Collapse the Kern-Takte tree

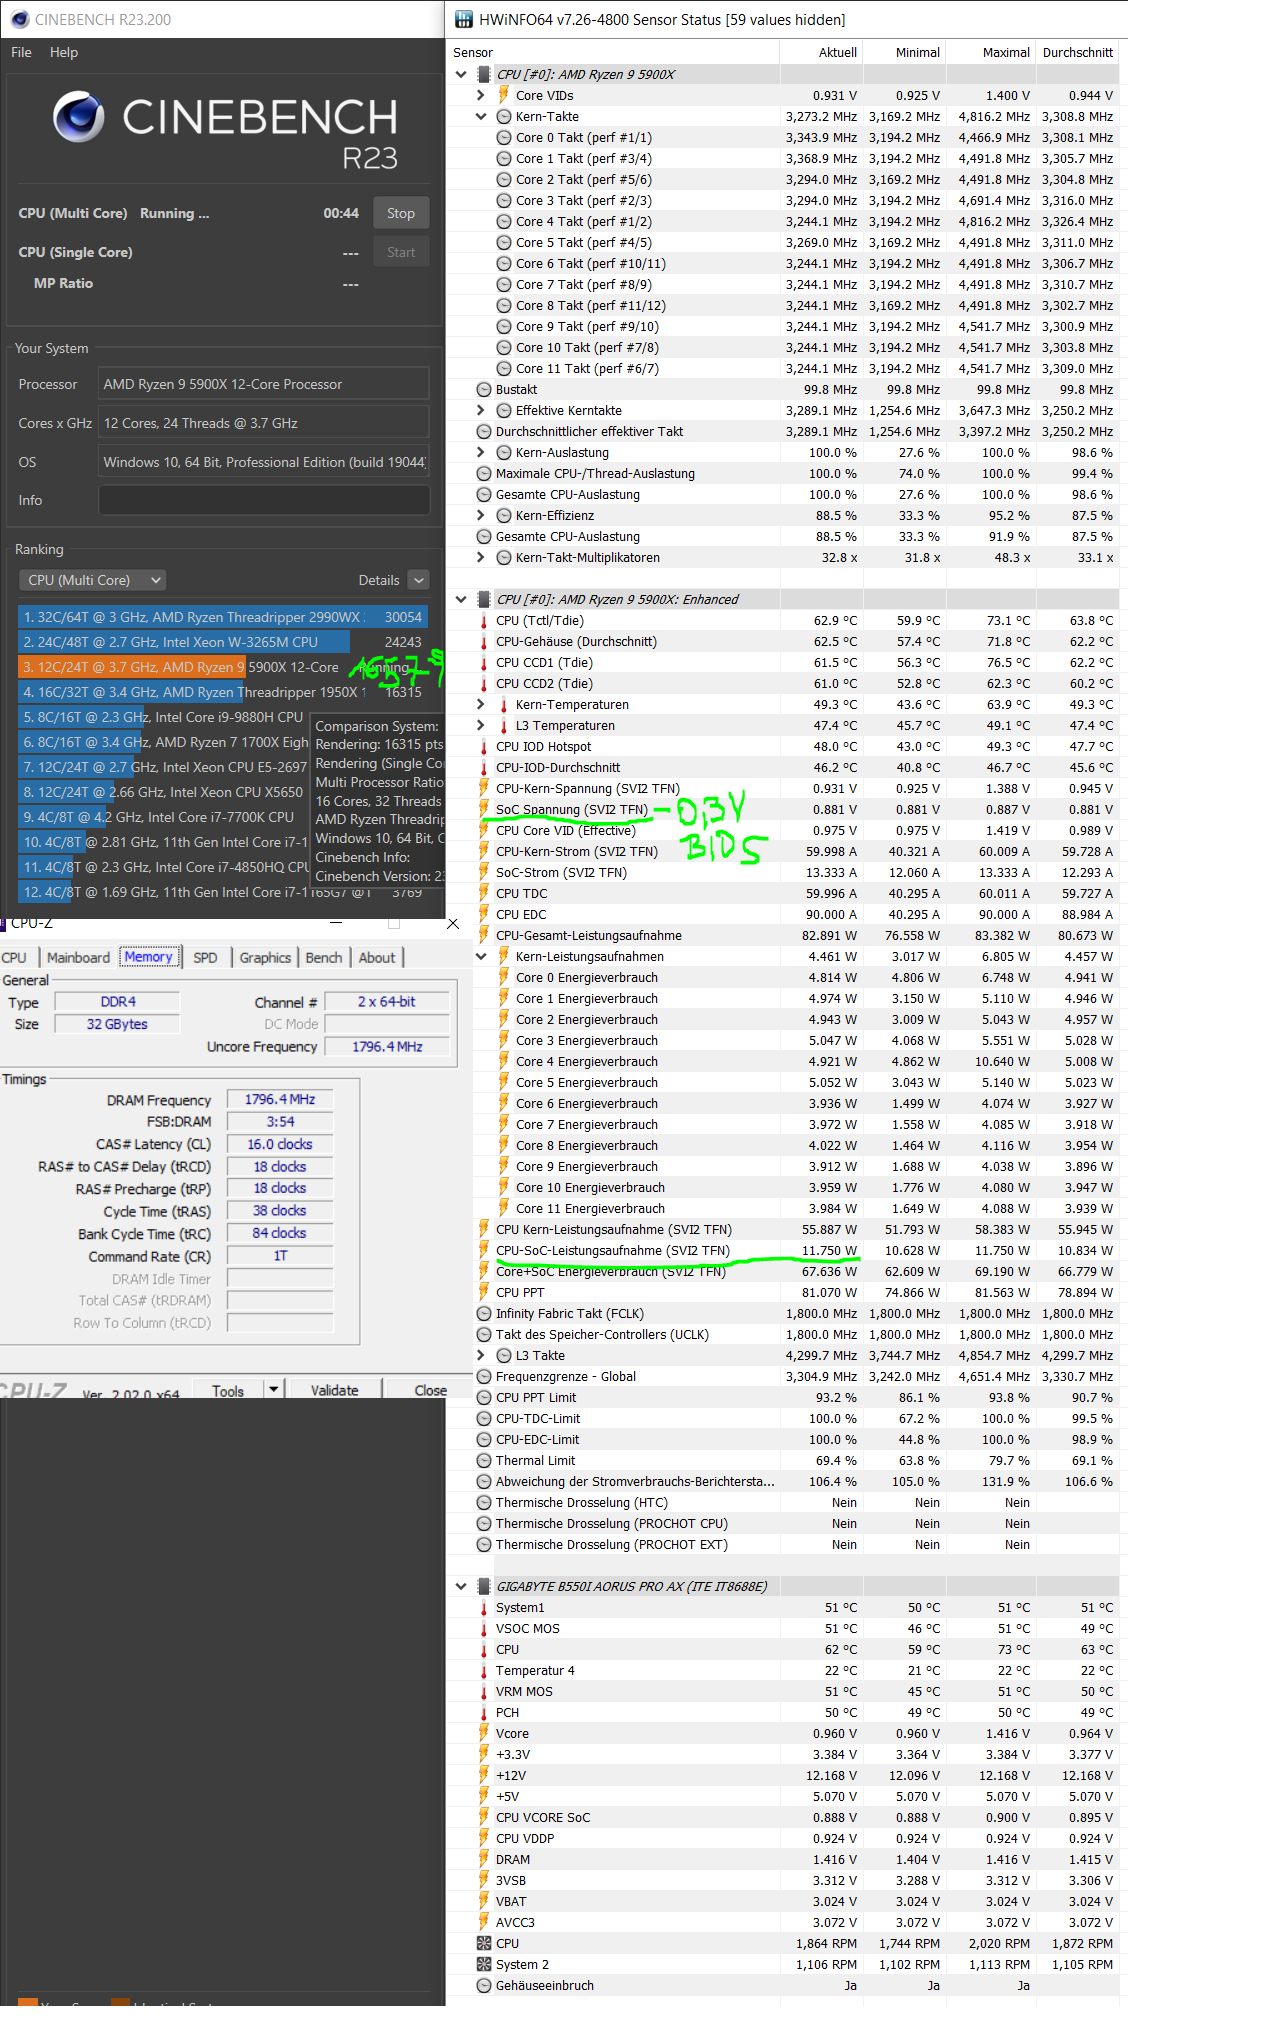(x=481, y=116)
